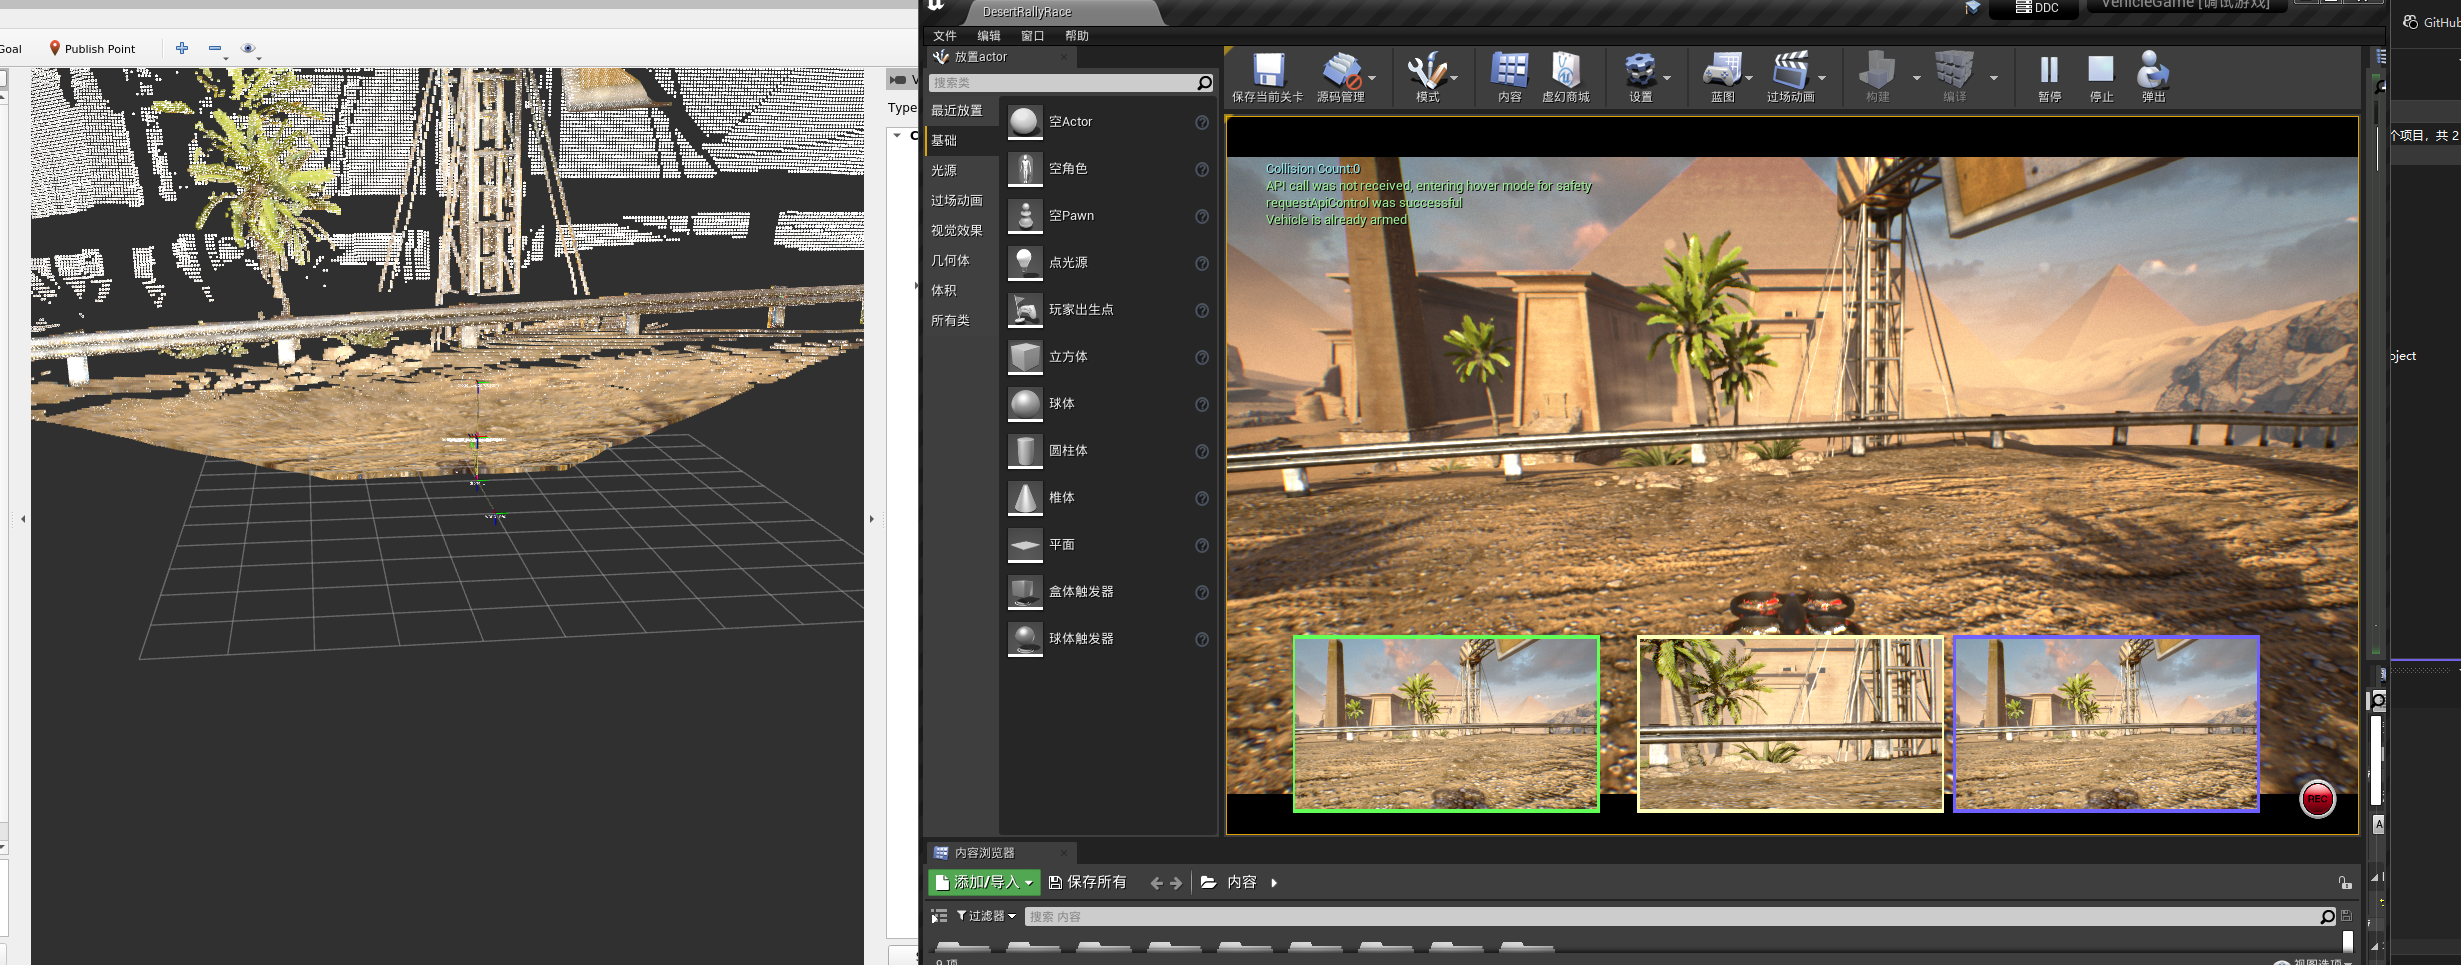Select the Geometry (几何体) category
Viewport: 2461px width, 965px height.
(950, 260)
